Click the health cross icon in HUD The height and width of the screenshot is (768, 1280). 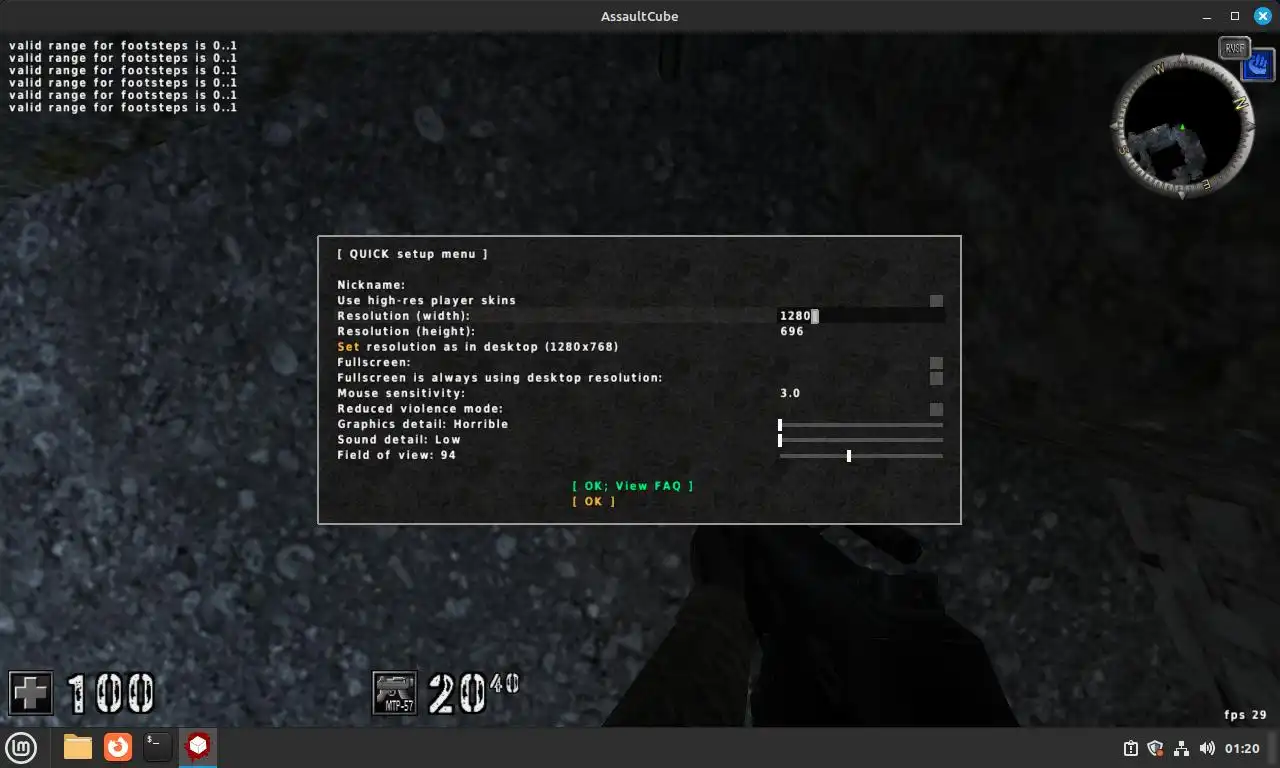(31, 692)
